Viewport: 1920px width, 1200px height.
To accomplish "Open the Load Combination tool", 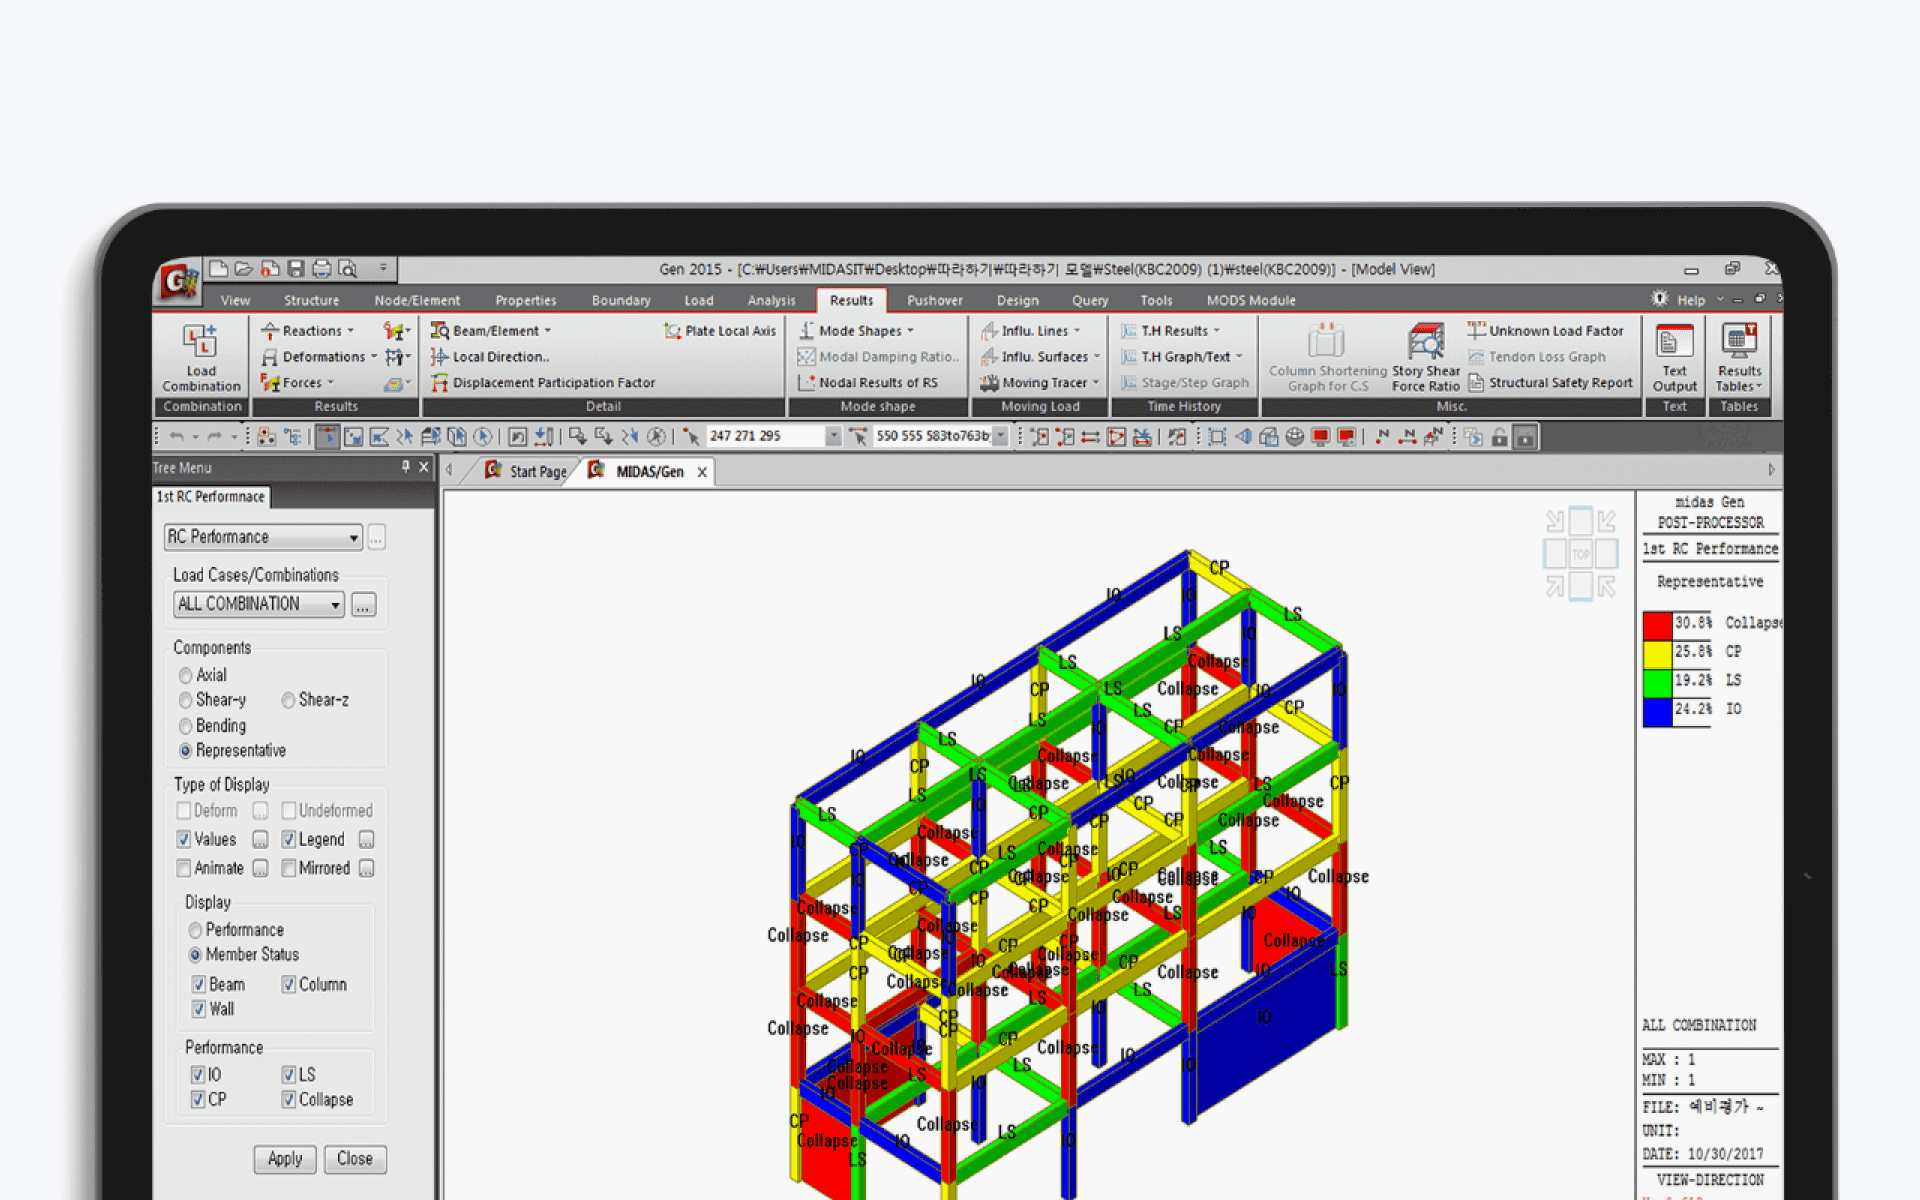I will coord(201,357).
